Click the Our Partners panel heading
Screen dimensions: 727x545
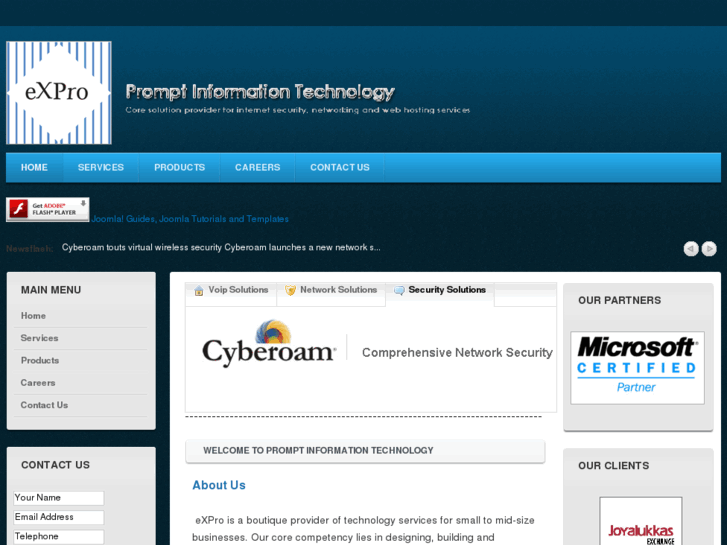(619, 301)
